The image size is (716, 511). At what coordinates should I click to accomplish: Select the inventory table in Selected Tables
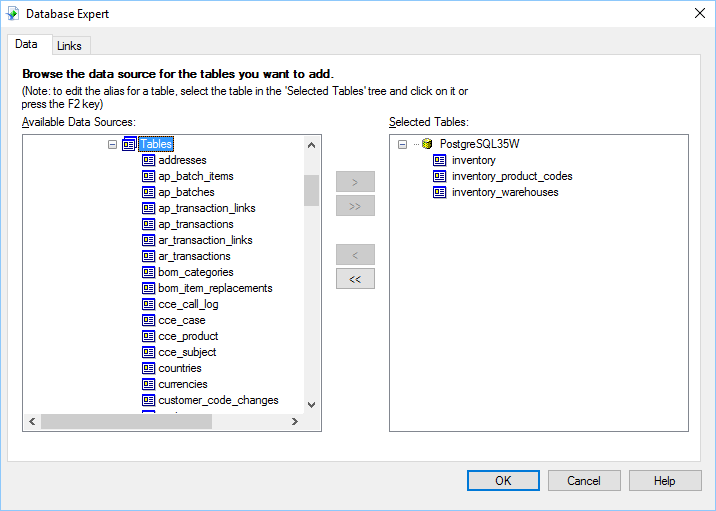click(473, 160)
